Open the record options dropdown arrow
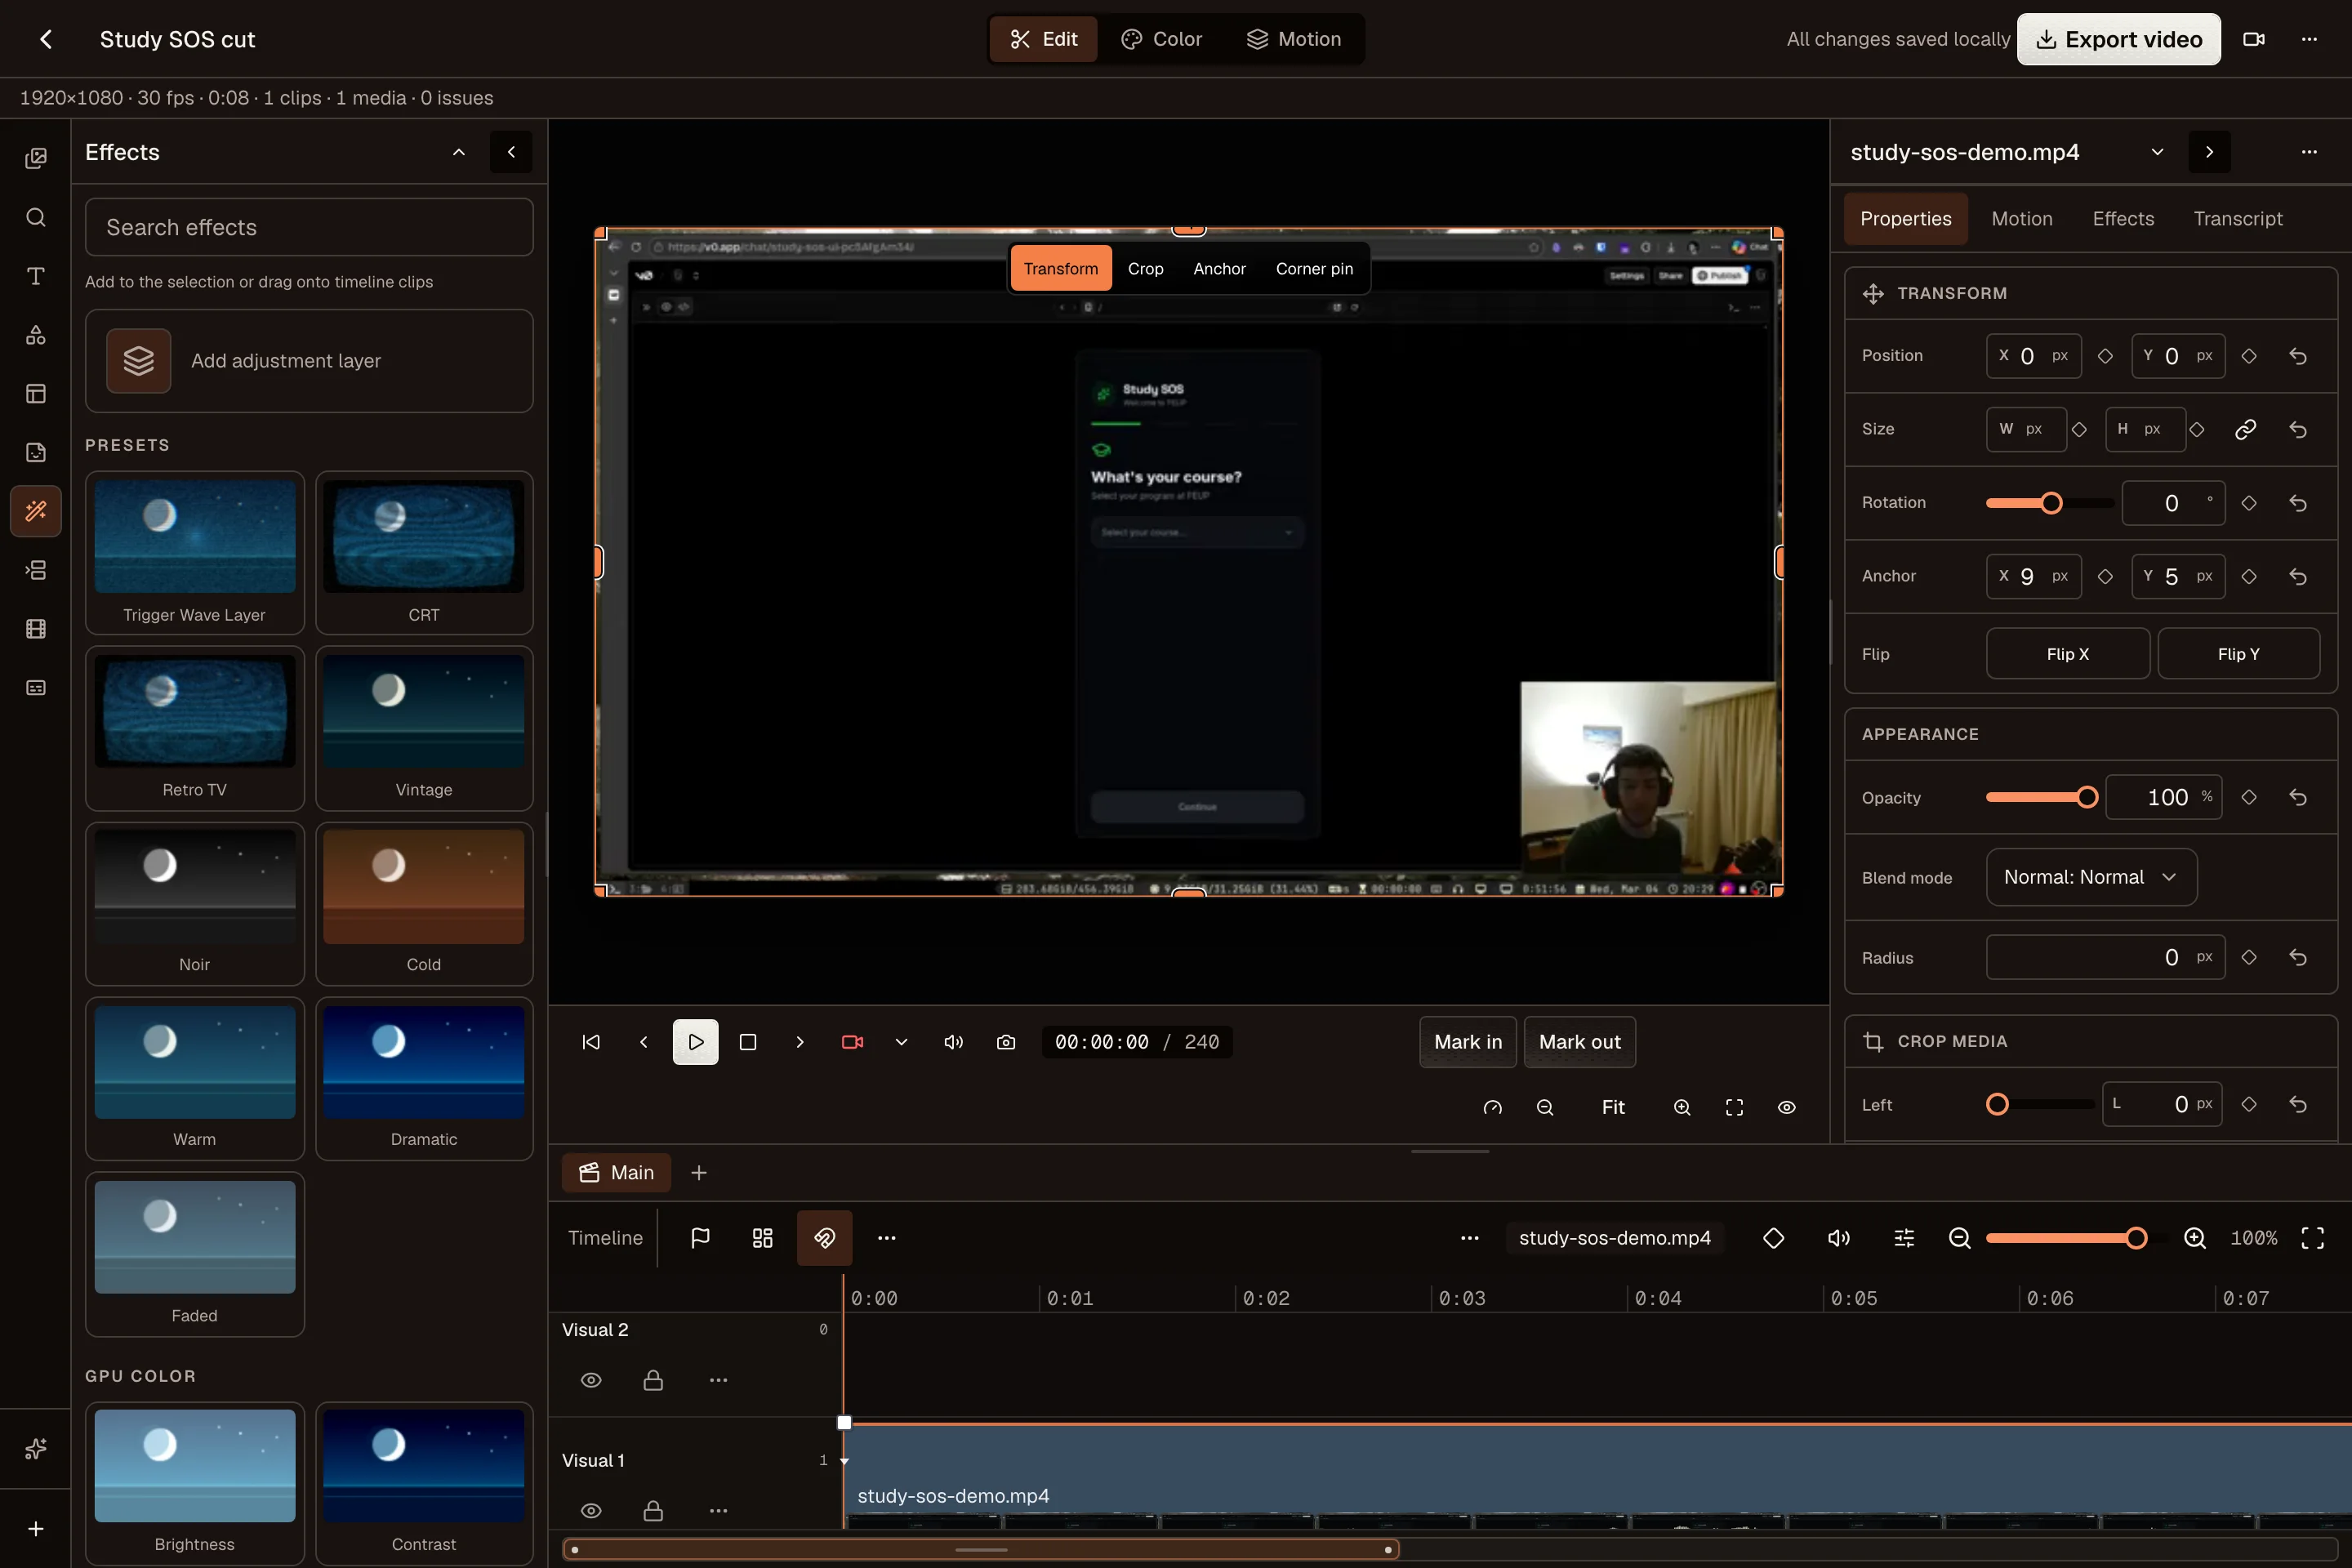Viewport: 2352px width, 1568px height. point(901,1042)
